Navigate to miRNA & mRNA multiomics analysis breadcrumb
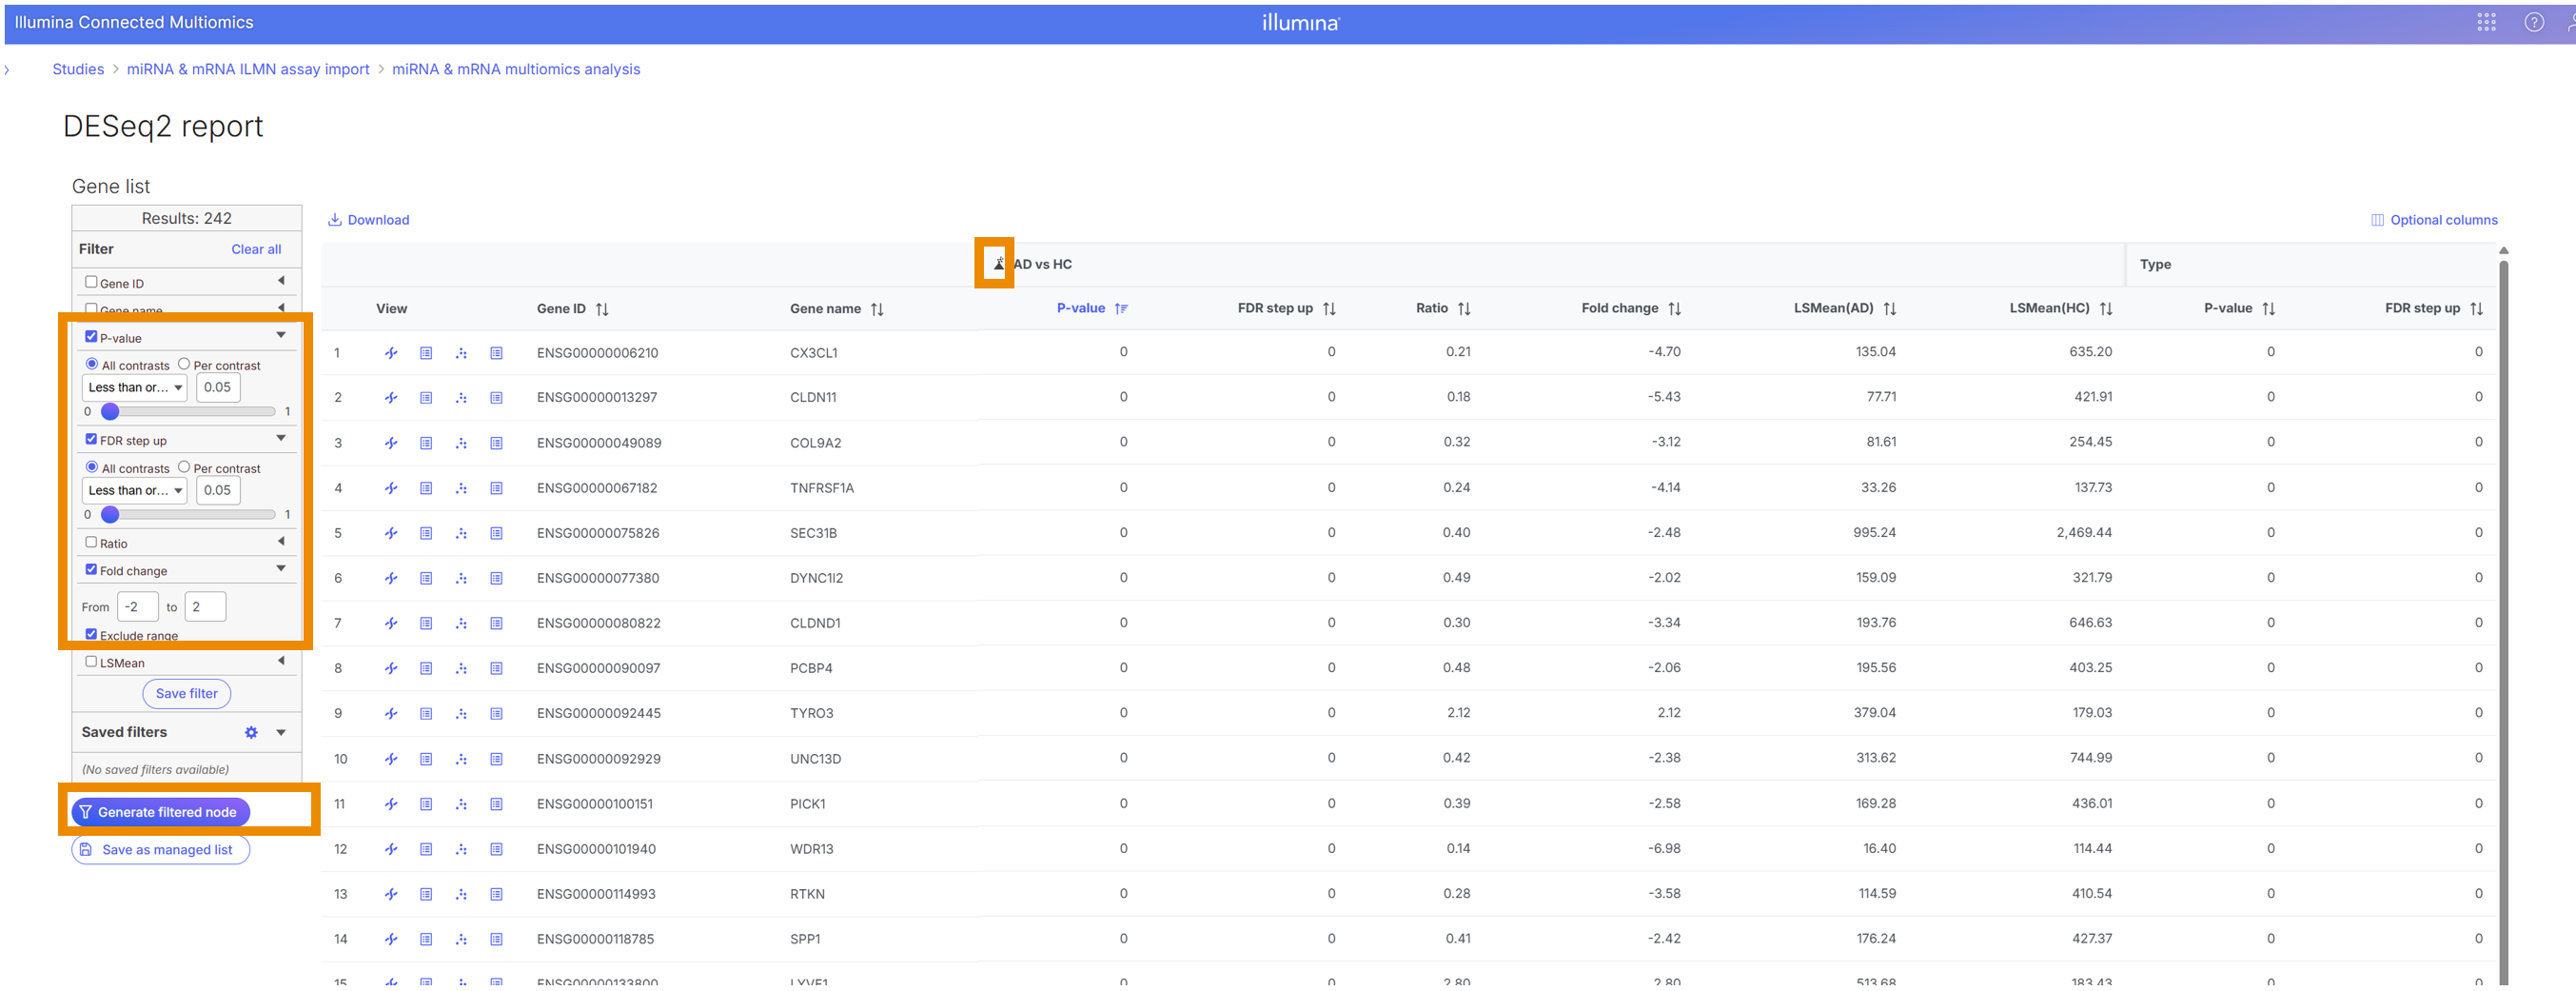This screenshot has height=991, width=2576. pyautogui.click(x=515, y=69)
